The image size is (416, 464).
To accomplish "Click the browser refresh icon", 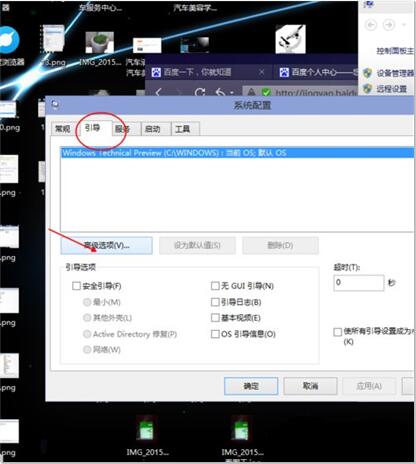I will click(200, 92).
